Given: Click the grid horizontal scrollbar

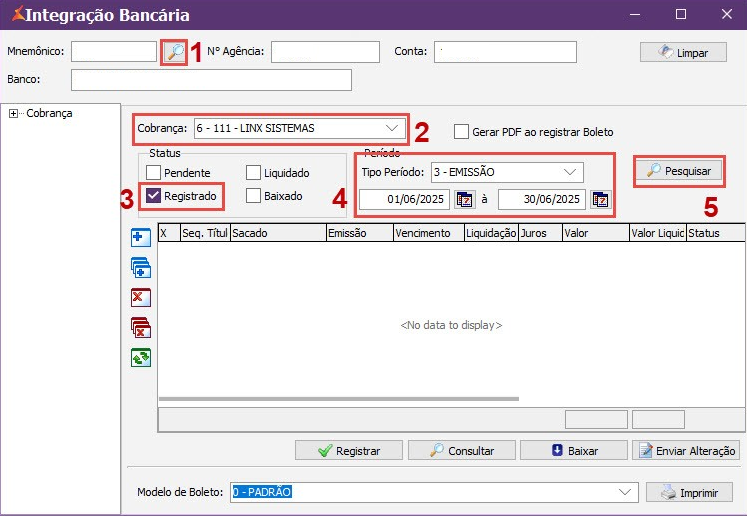Looking at the screenshot, I should coord(339,399).
